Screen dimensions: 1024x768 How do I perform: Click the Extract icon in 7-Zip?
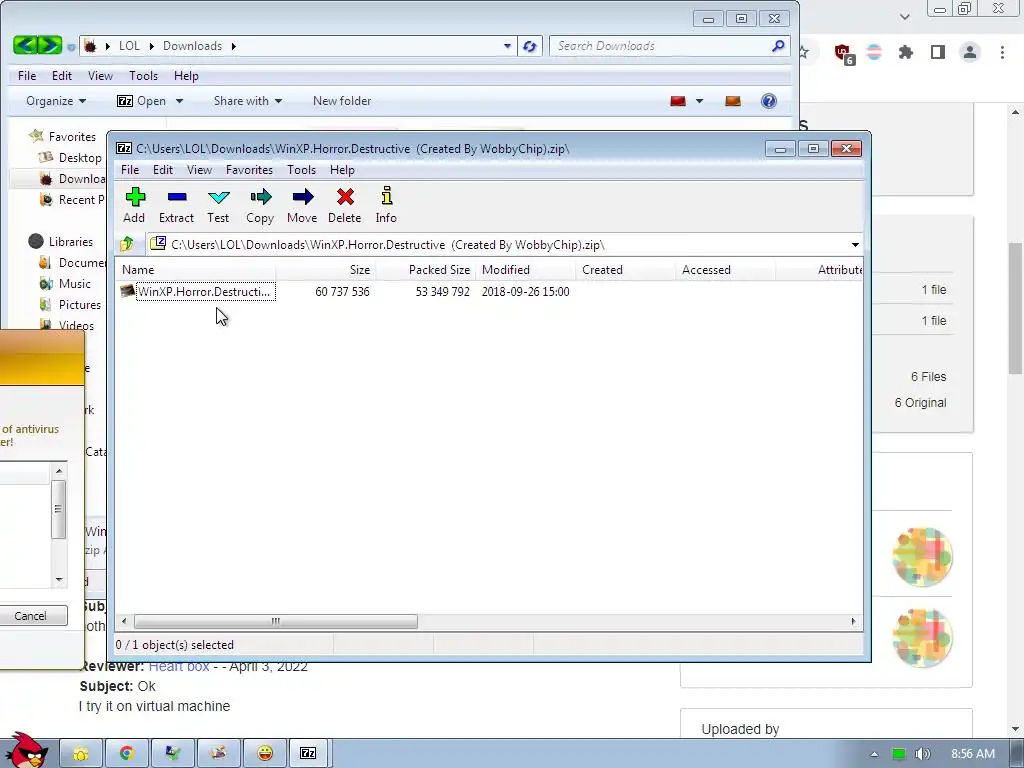click(176, 205)
